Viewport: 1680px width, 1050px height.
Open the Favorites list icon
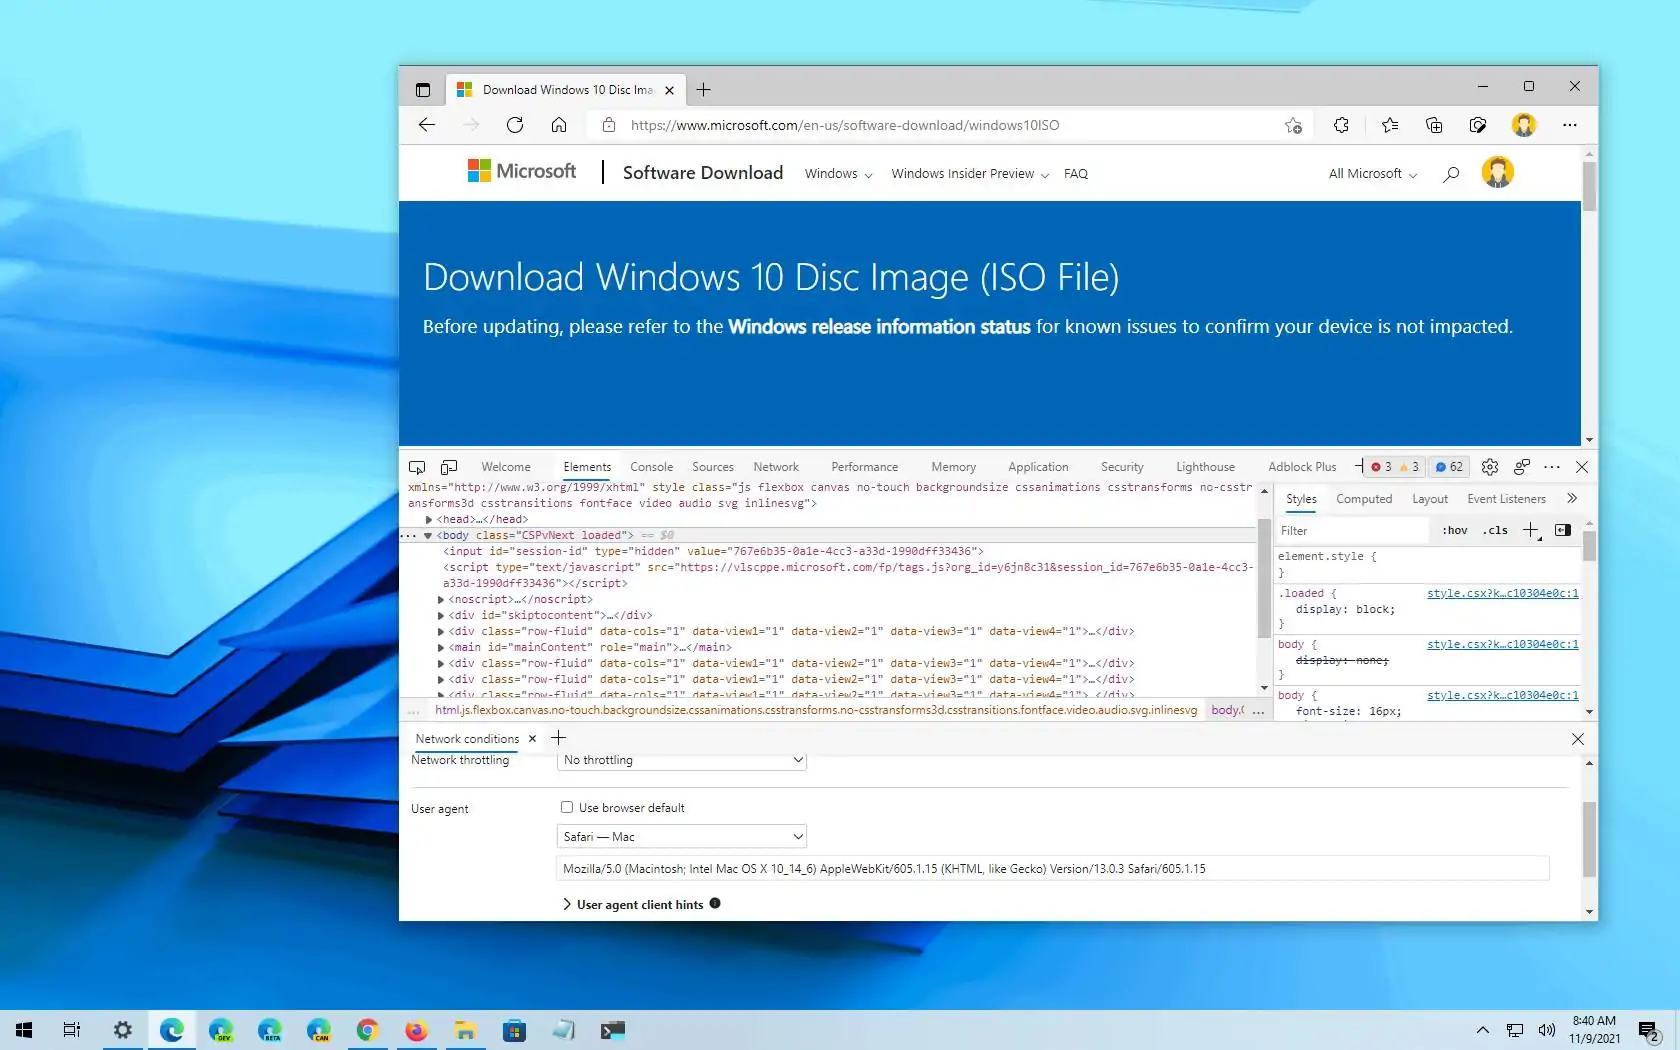1390,125
